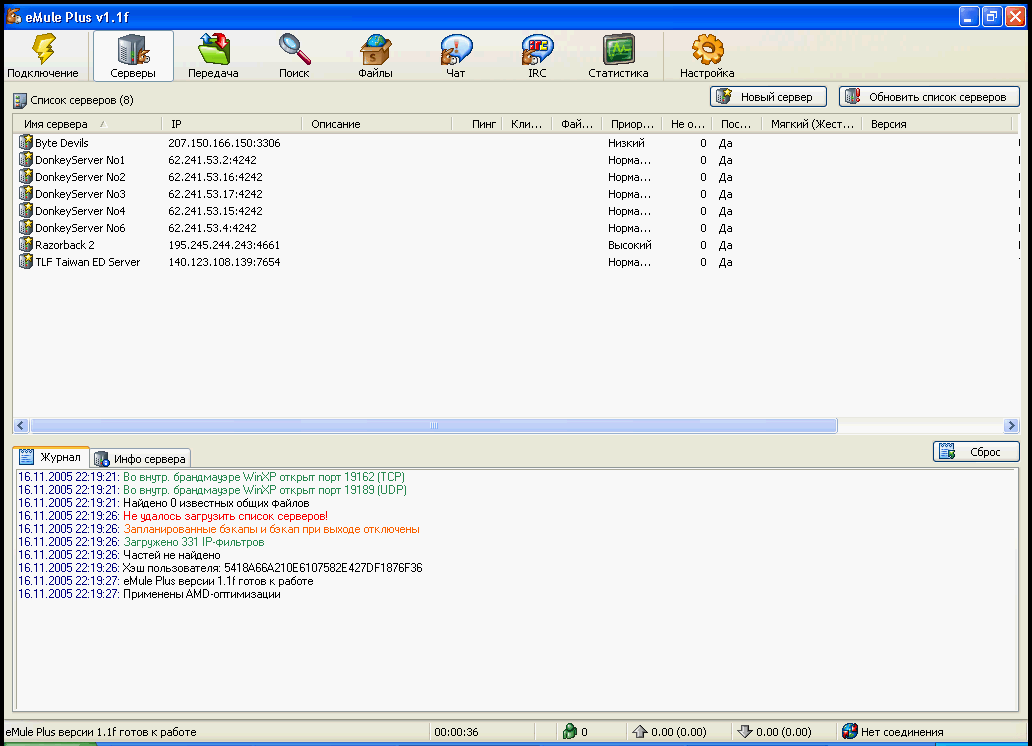1032x746 pixels.
Task: Select IP 140.123.108.139:7654 cell
Action: point(224,262)
